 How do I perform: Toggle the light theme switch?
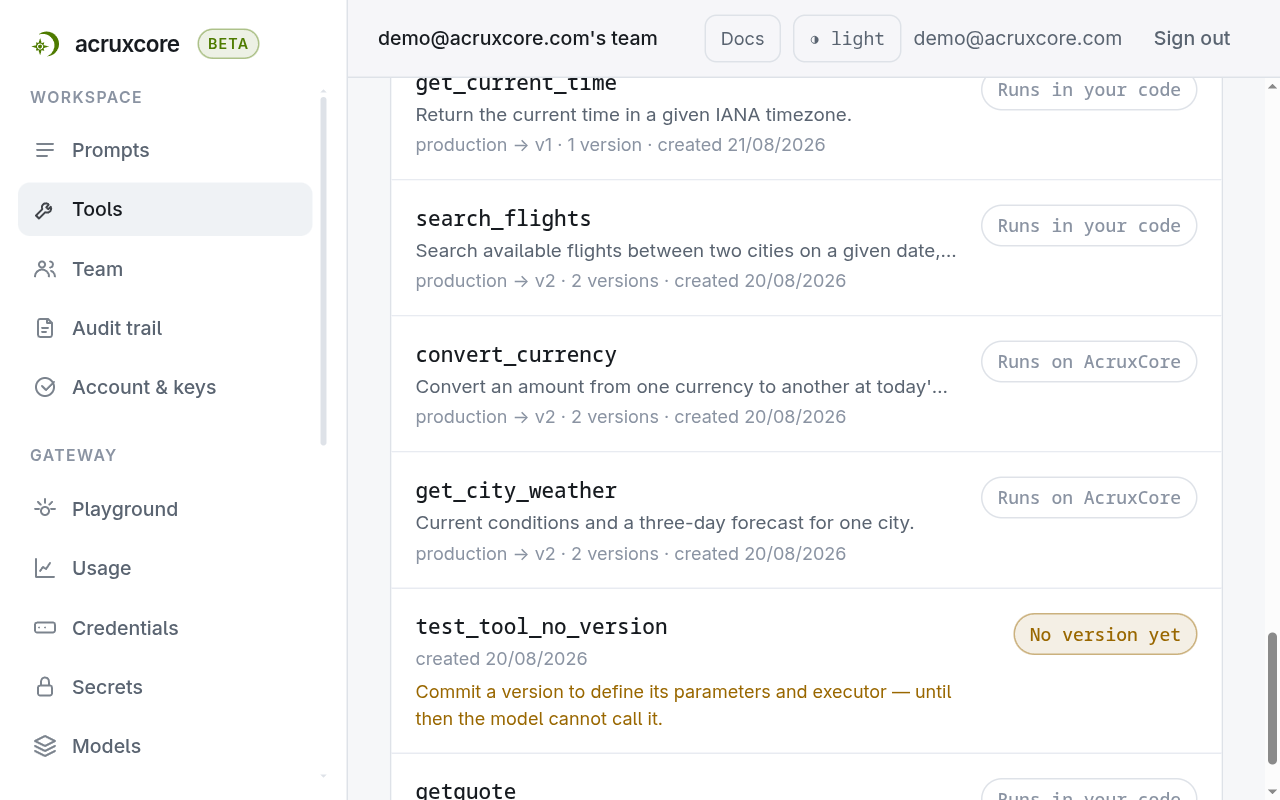pyautogui.click(x=847, y=39)
